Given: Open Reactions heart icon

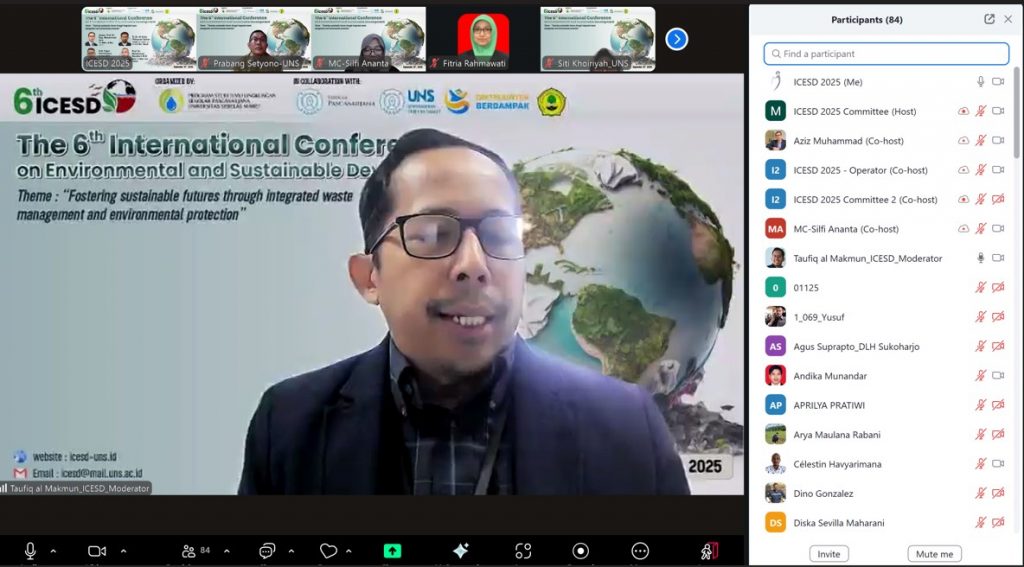Looking at the screenshot, I should click(x=328, y=551).
